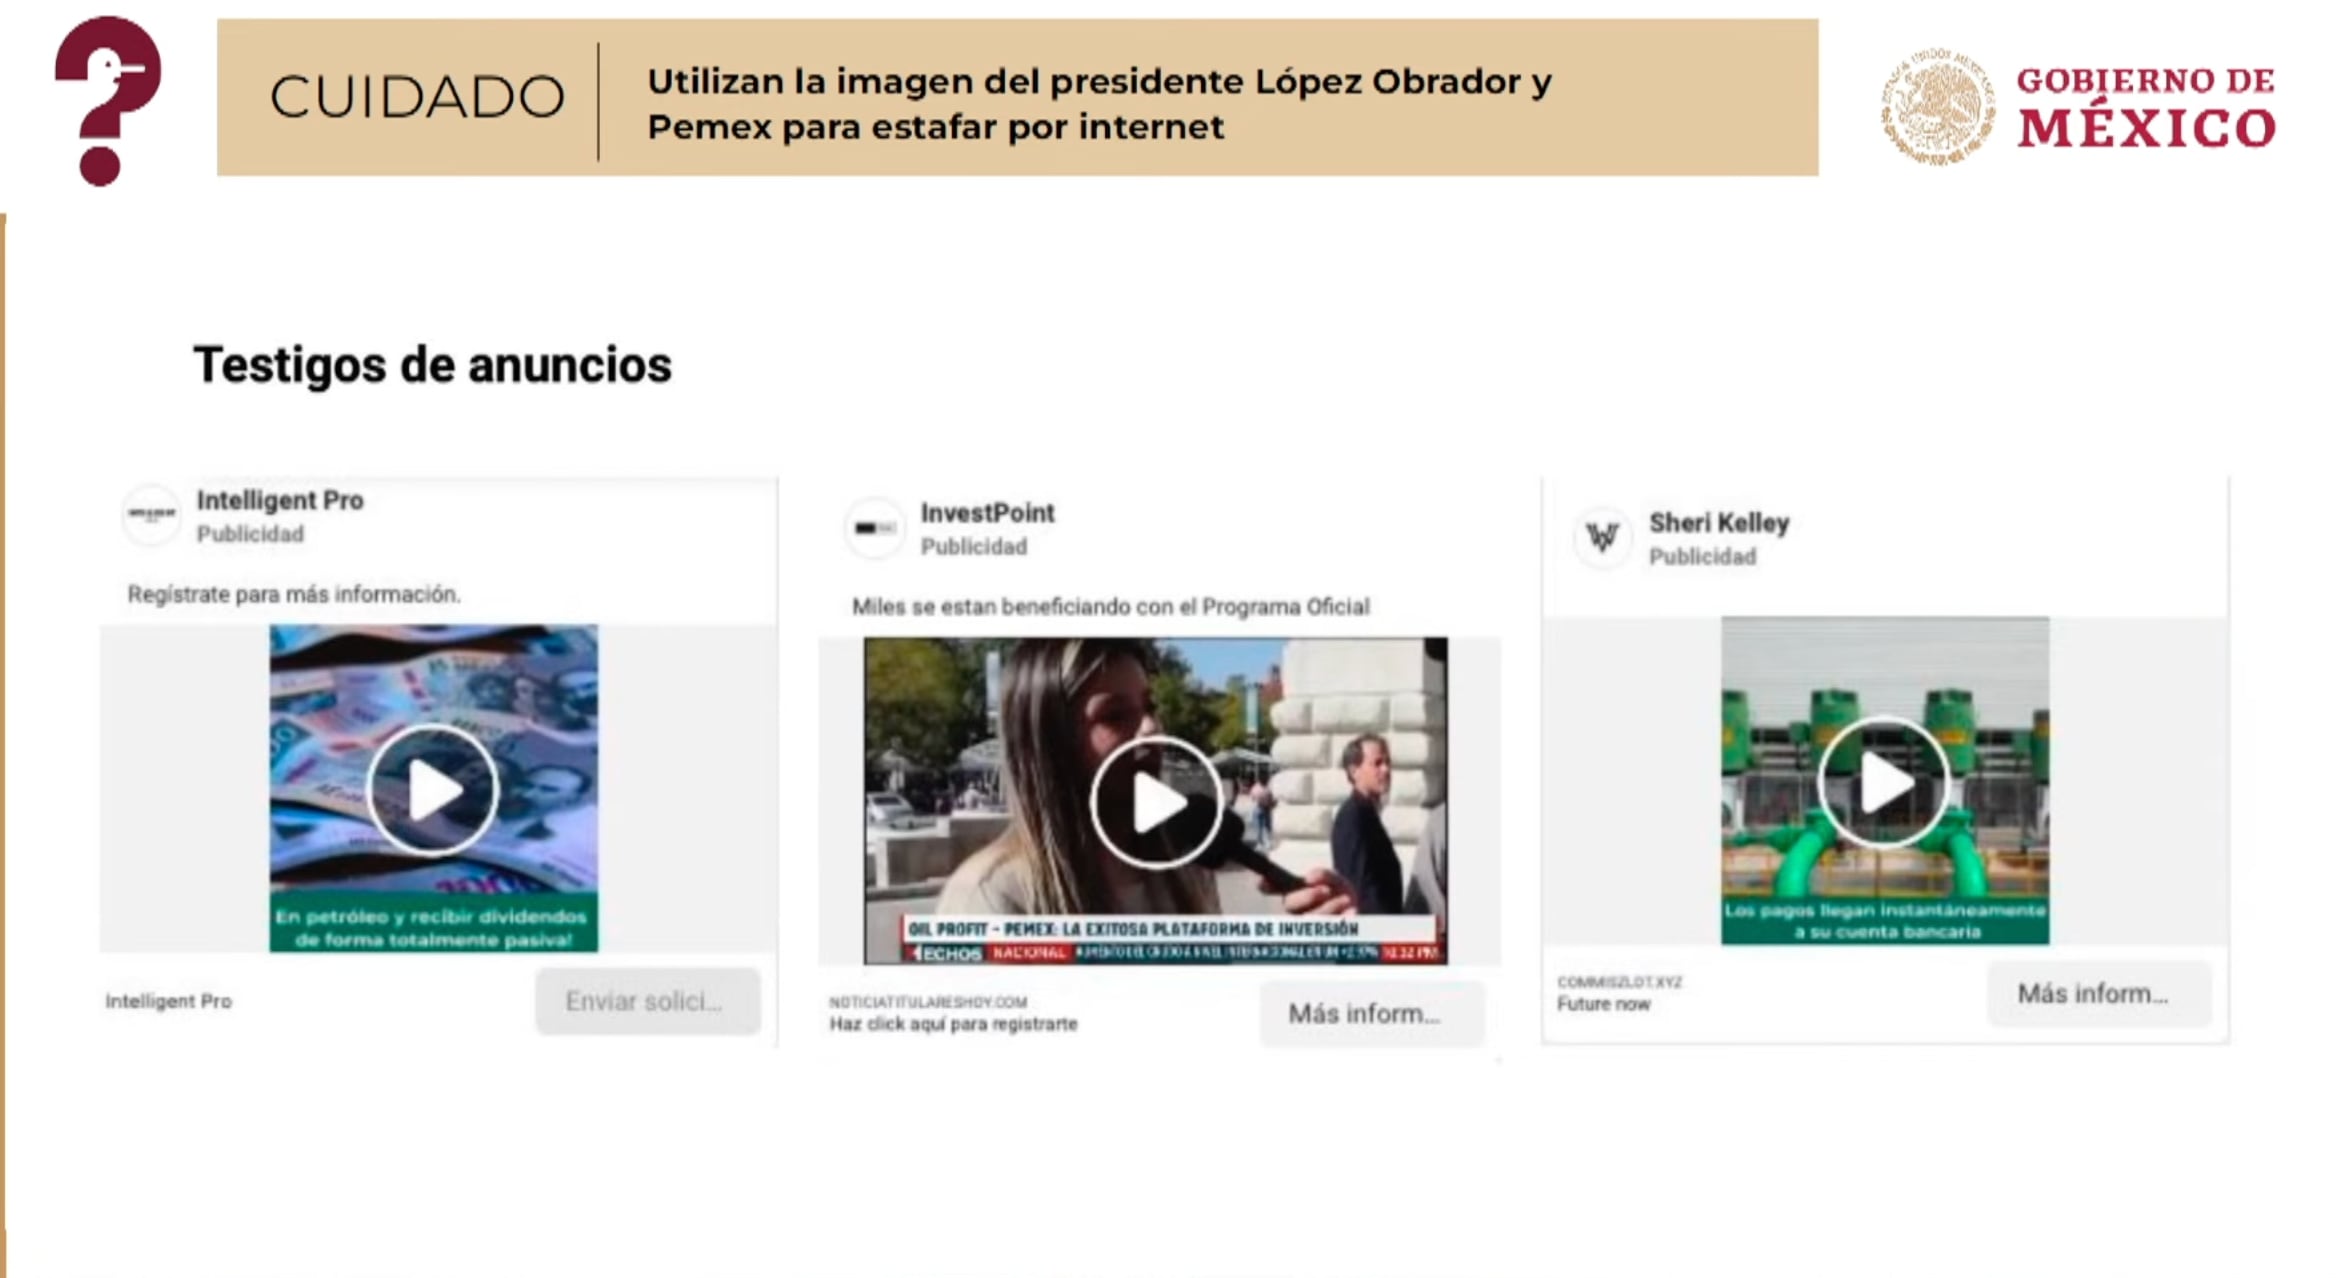Open the Sheri Kelley page name link
The image size is (2348, 1278).
(x=1718, y=523)
